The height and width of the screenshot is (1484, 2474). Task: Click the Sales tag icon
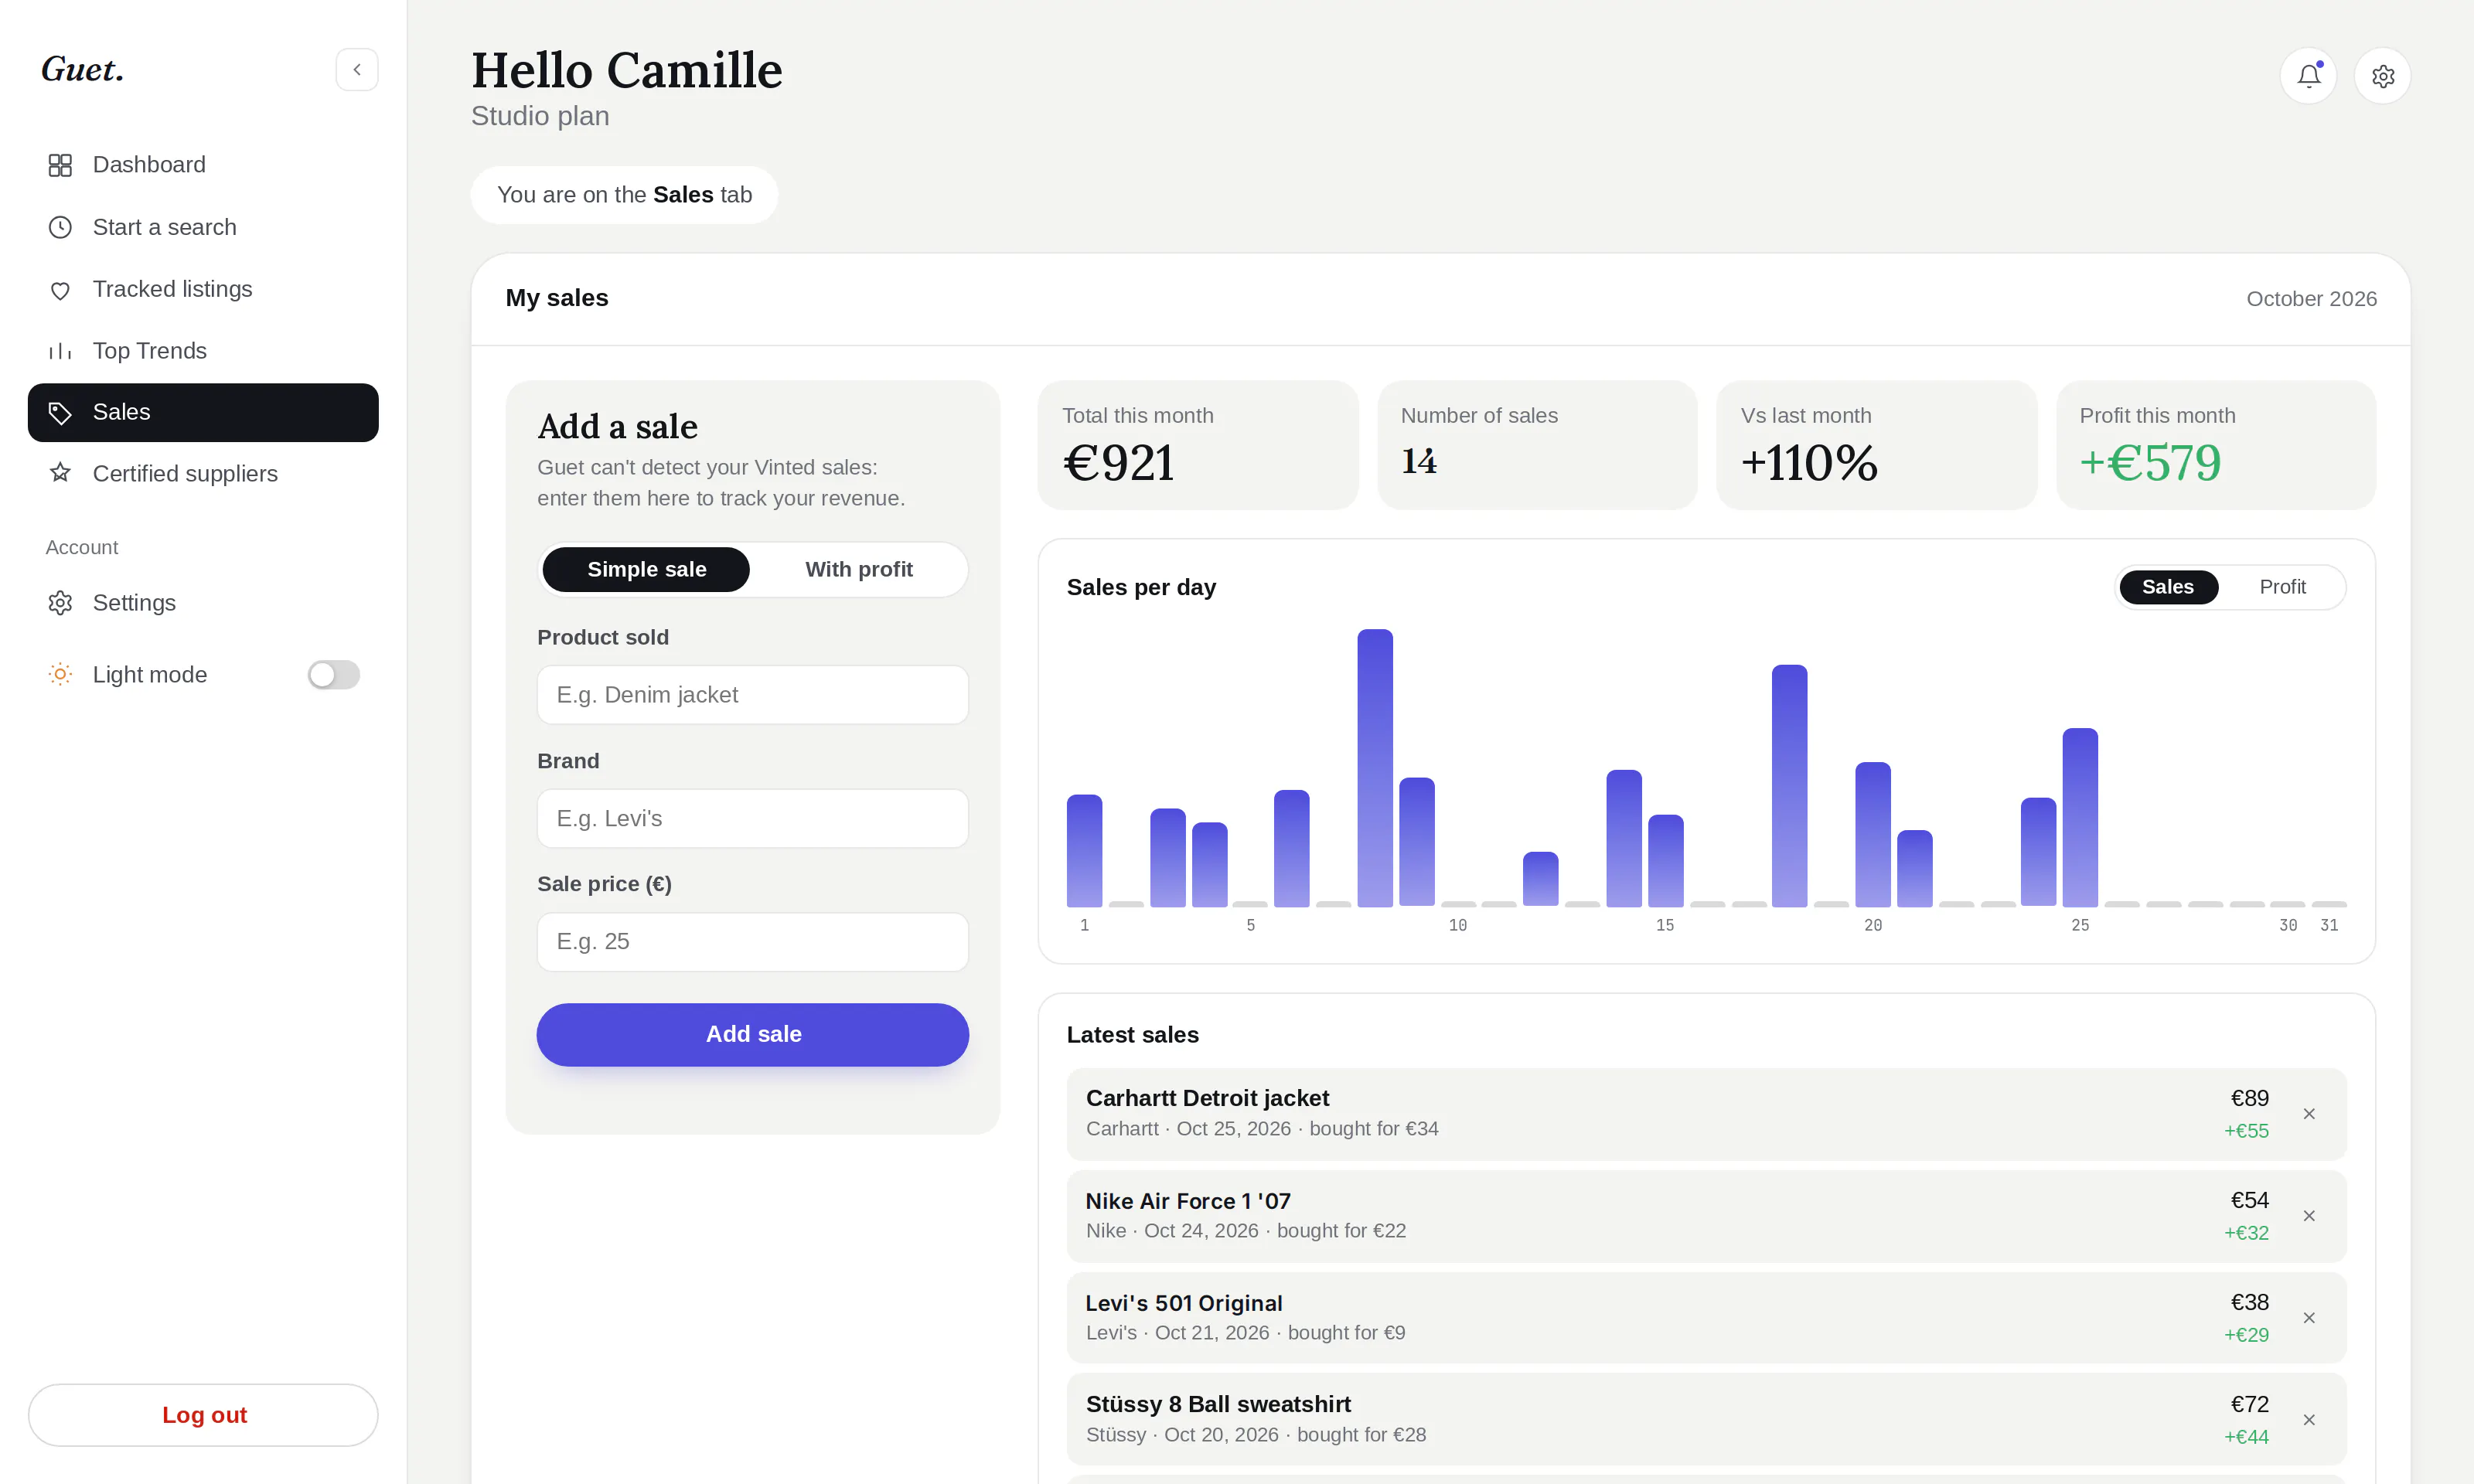(x=60, y=413)
